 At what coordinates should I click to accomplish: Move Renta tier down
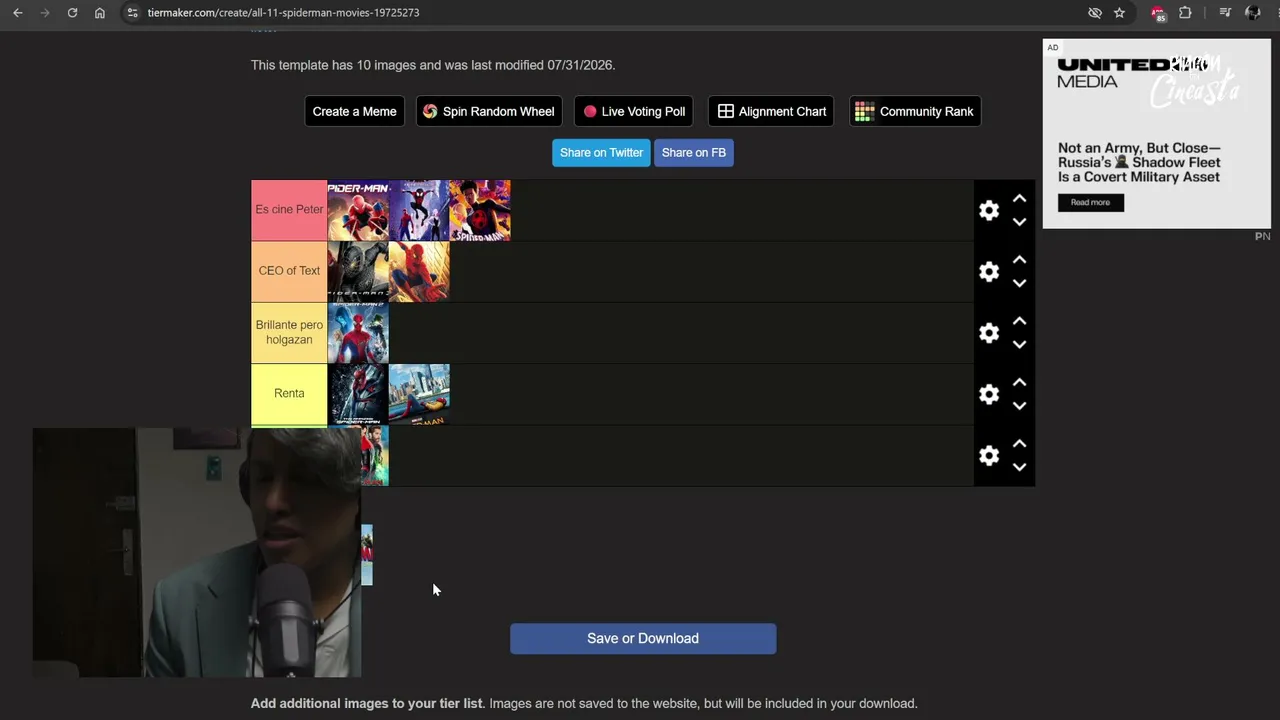tap(1019, 406)
